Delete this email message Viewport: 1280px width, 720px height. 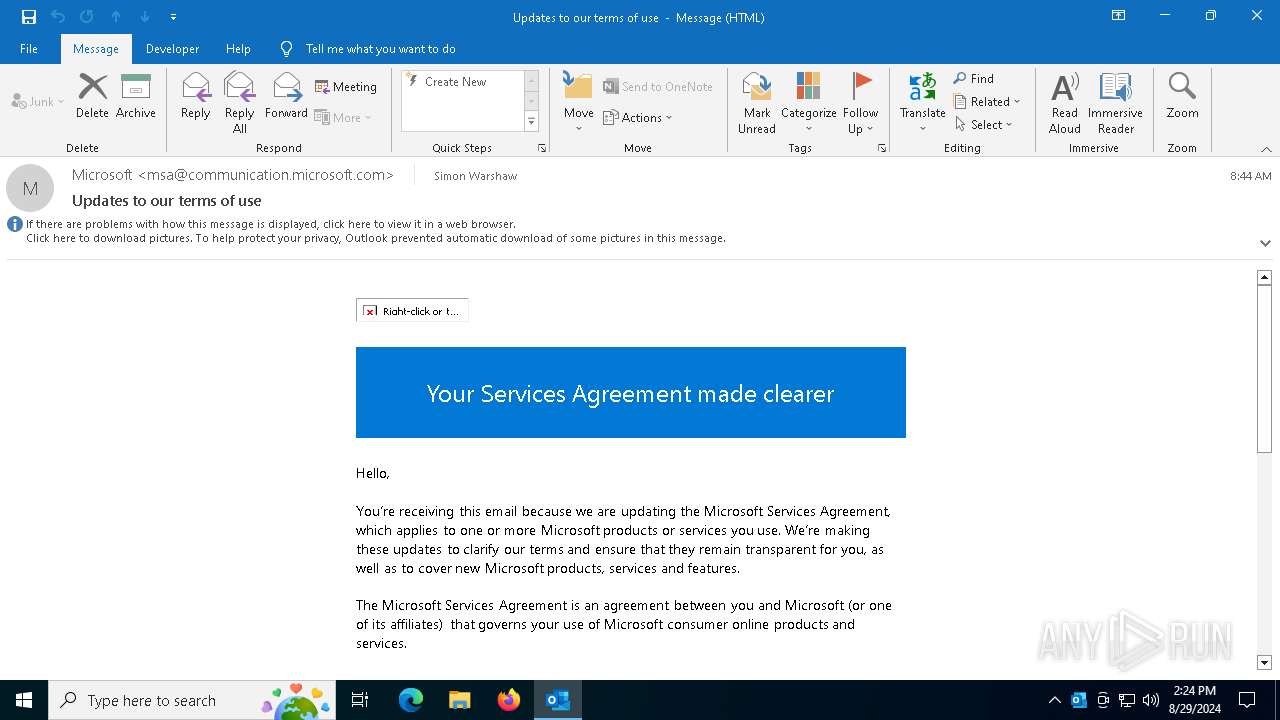pyautogui.click(x=92, y=96)
